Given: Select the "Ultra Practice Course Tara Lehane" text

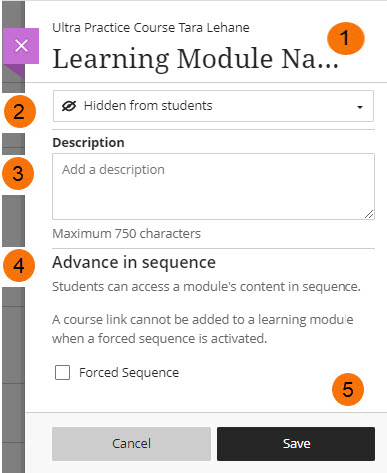Looking at the screenshot, I should tap(151, 28).
